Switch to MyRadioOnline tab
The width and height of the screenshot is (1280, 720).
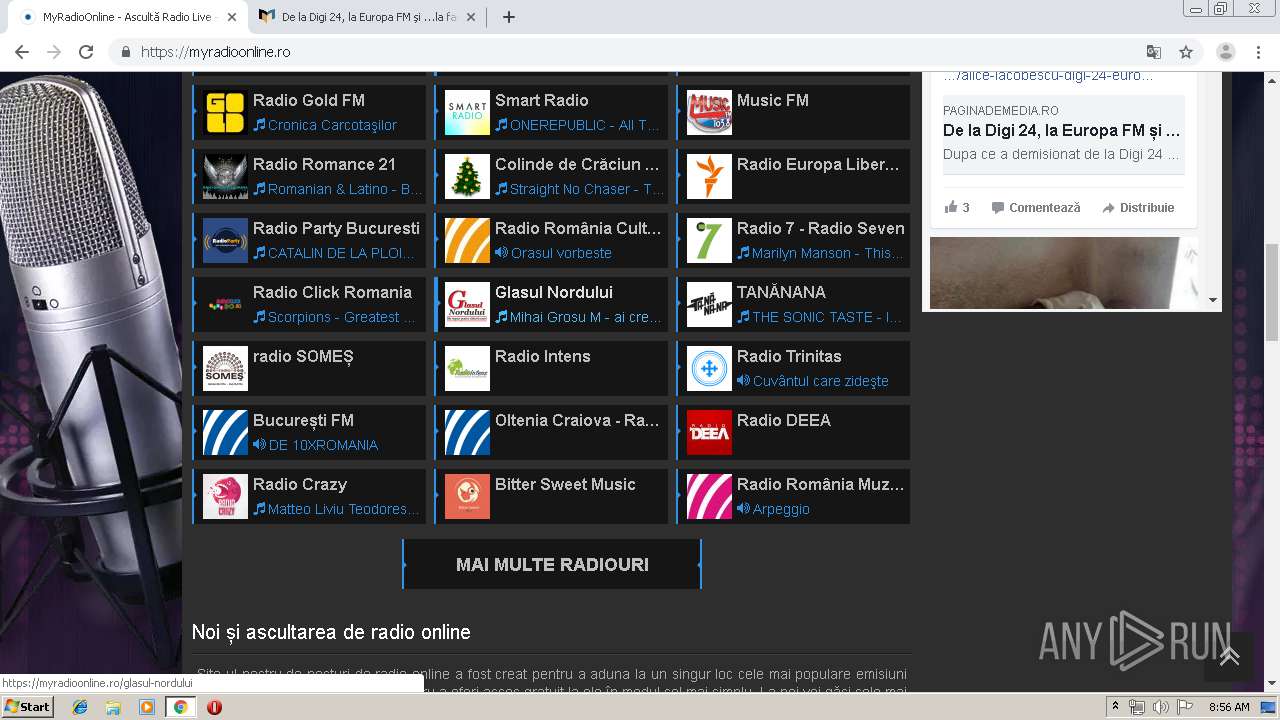point(128,17)
